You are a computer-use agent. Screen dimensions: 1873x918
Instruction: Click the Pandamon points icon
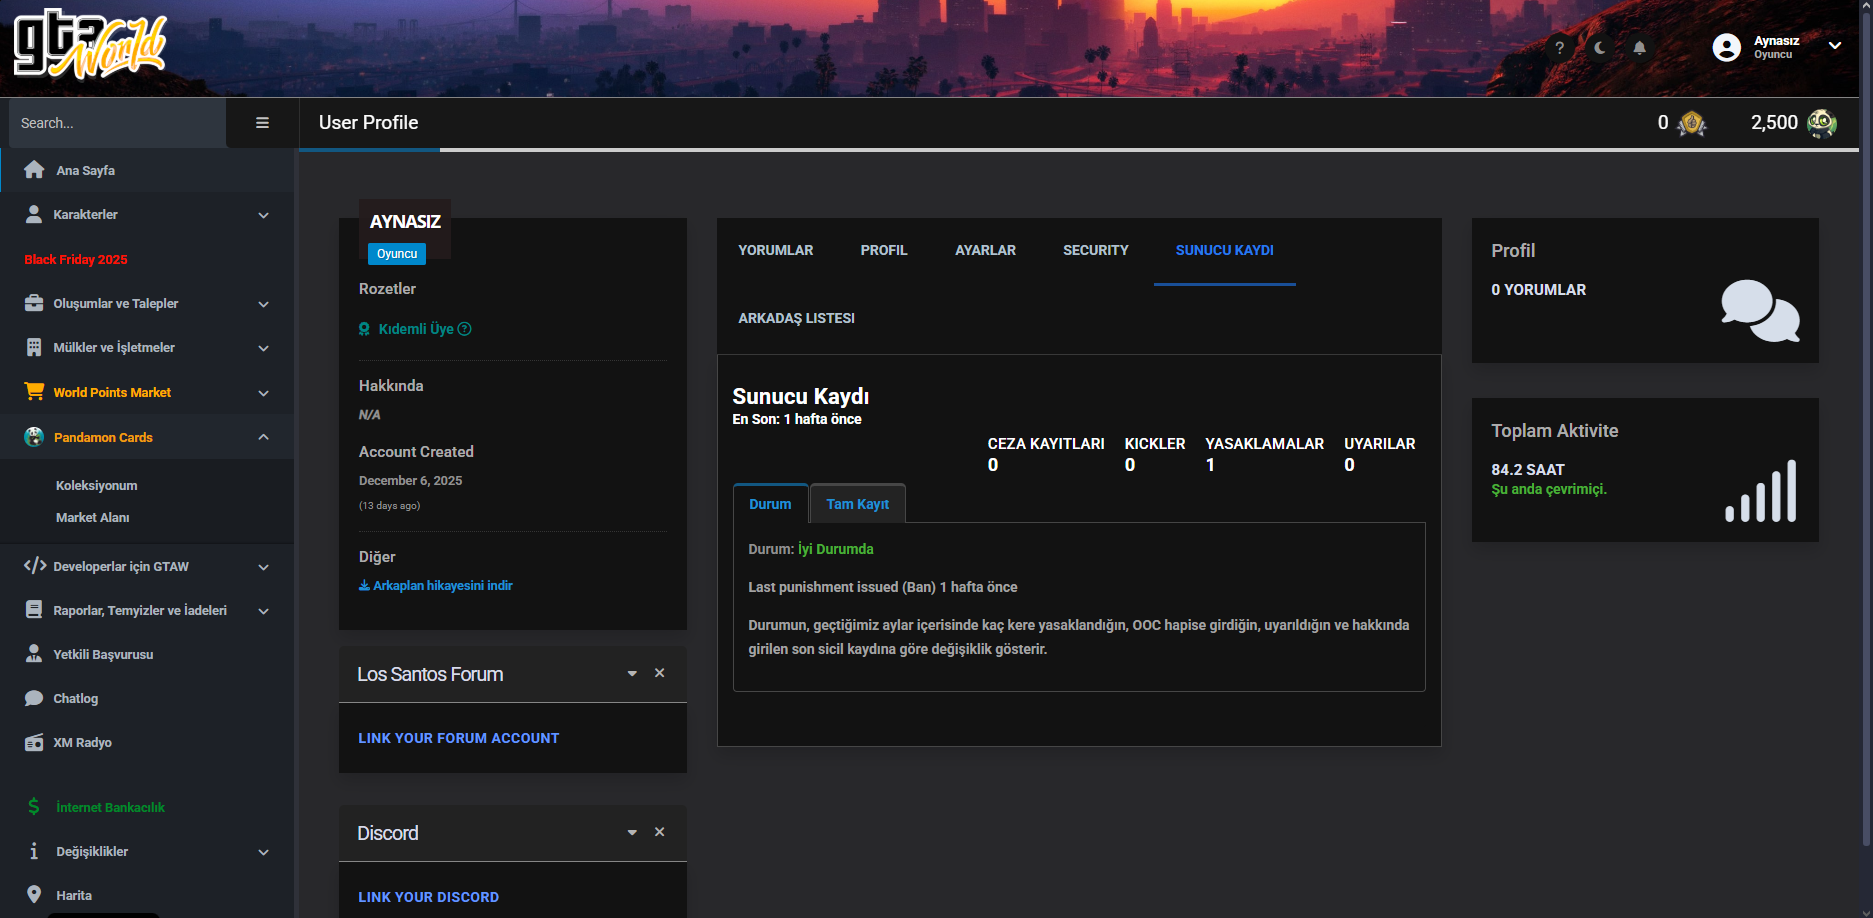click(x=1822, y=123)
